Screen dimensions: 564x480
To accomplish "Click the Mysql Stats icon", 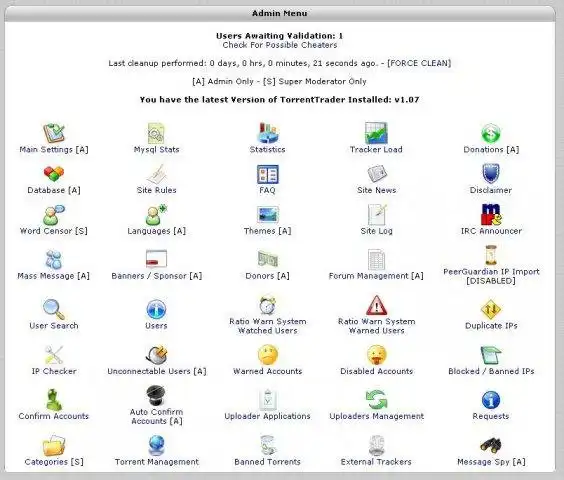I will tap(156, 133).
